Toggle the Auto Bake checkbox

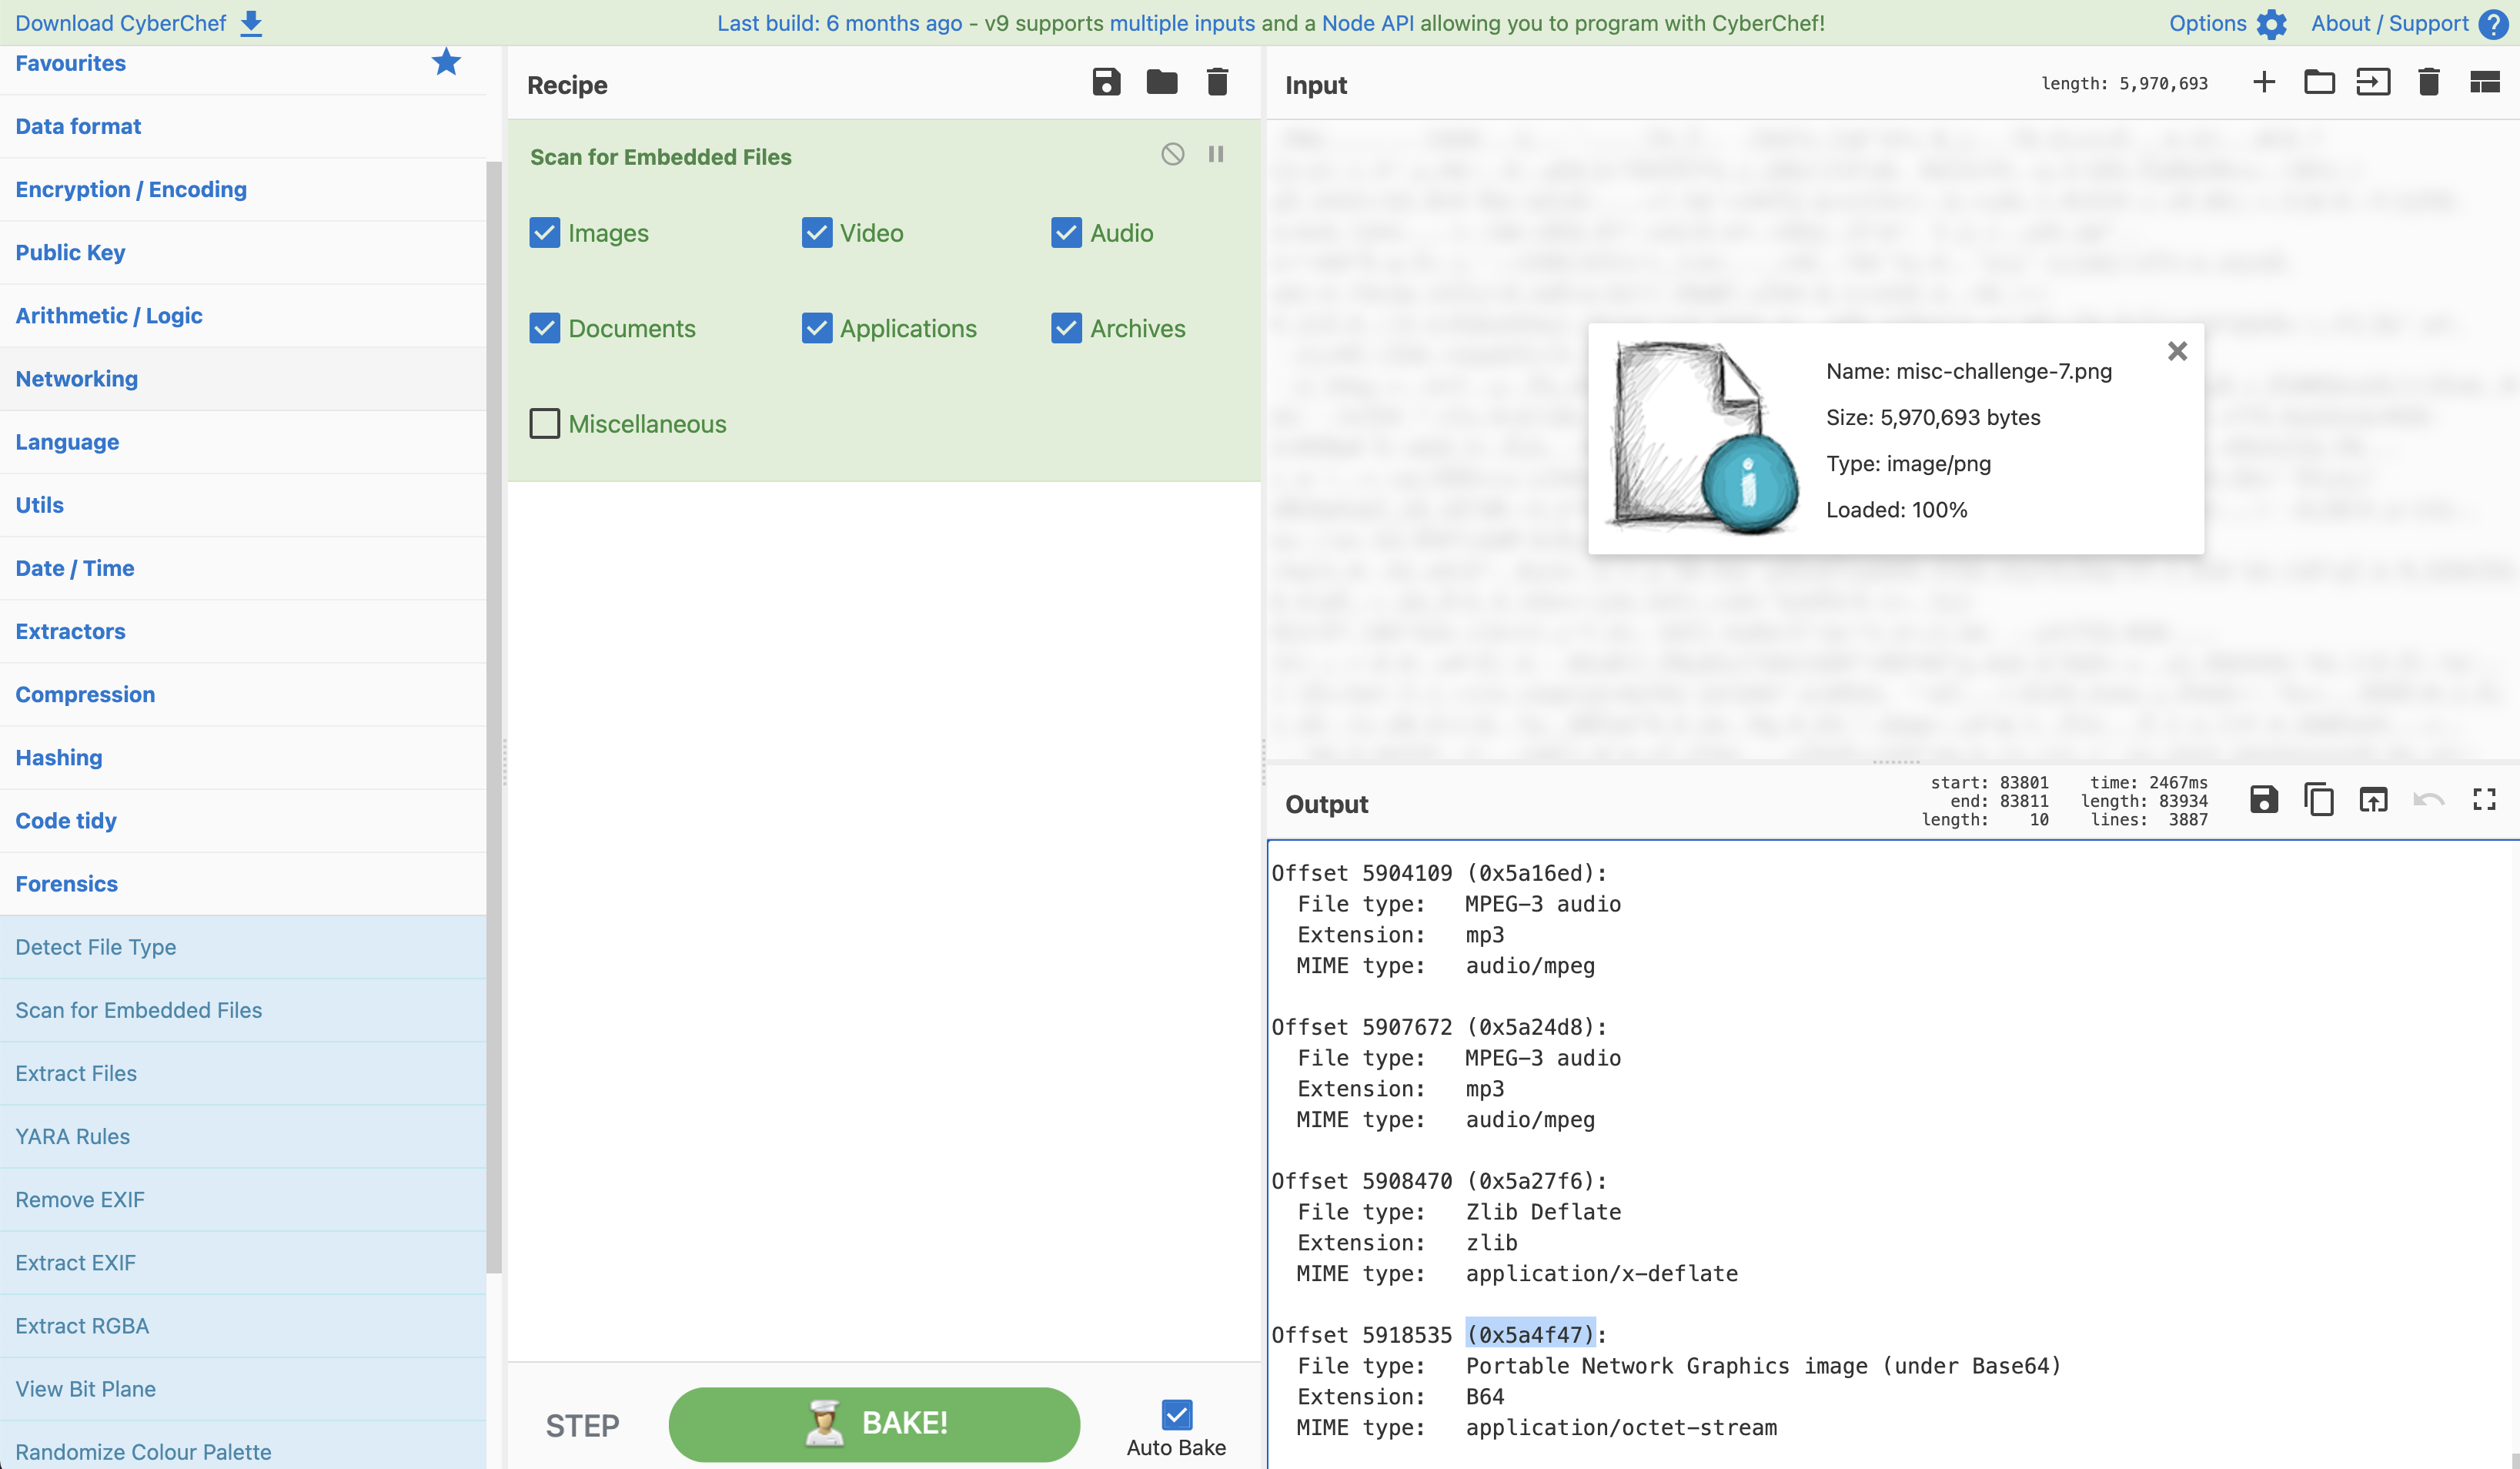pyautogui.click(x=1177, y=1414)
